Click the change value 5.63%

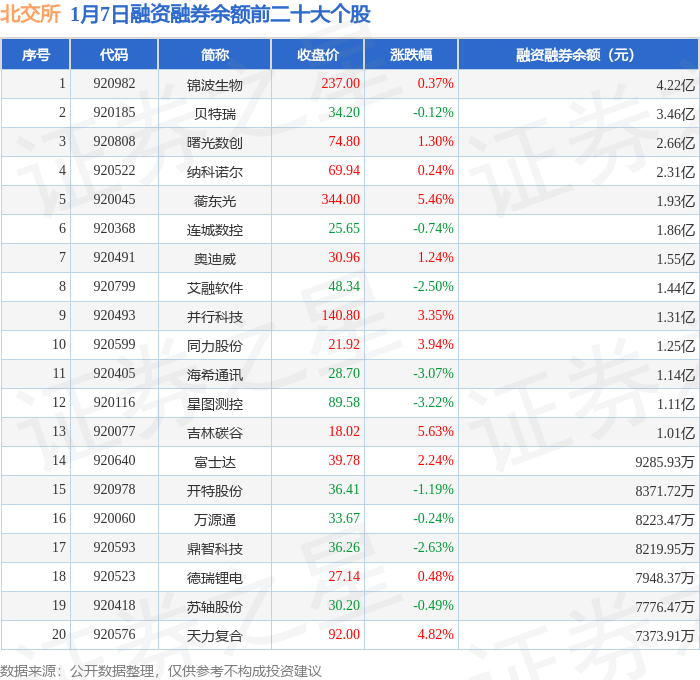[436, 432]
